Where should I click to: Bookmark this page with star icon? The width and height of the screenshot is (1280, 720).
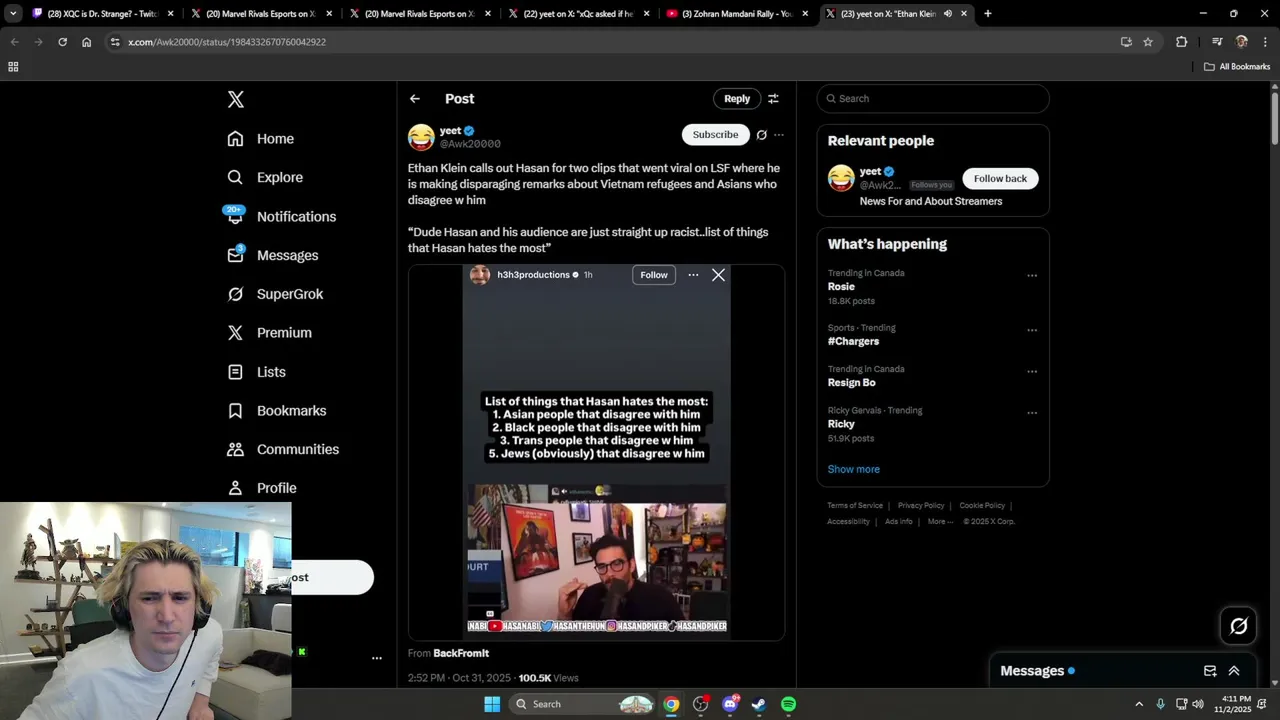pyautogui.click(x=1148, y=42)
